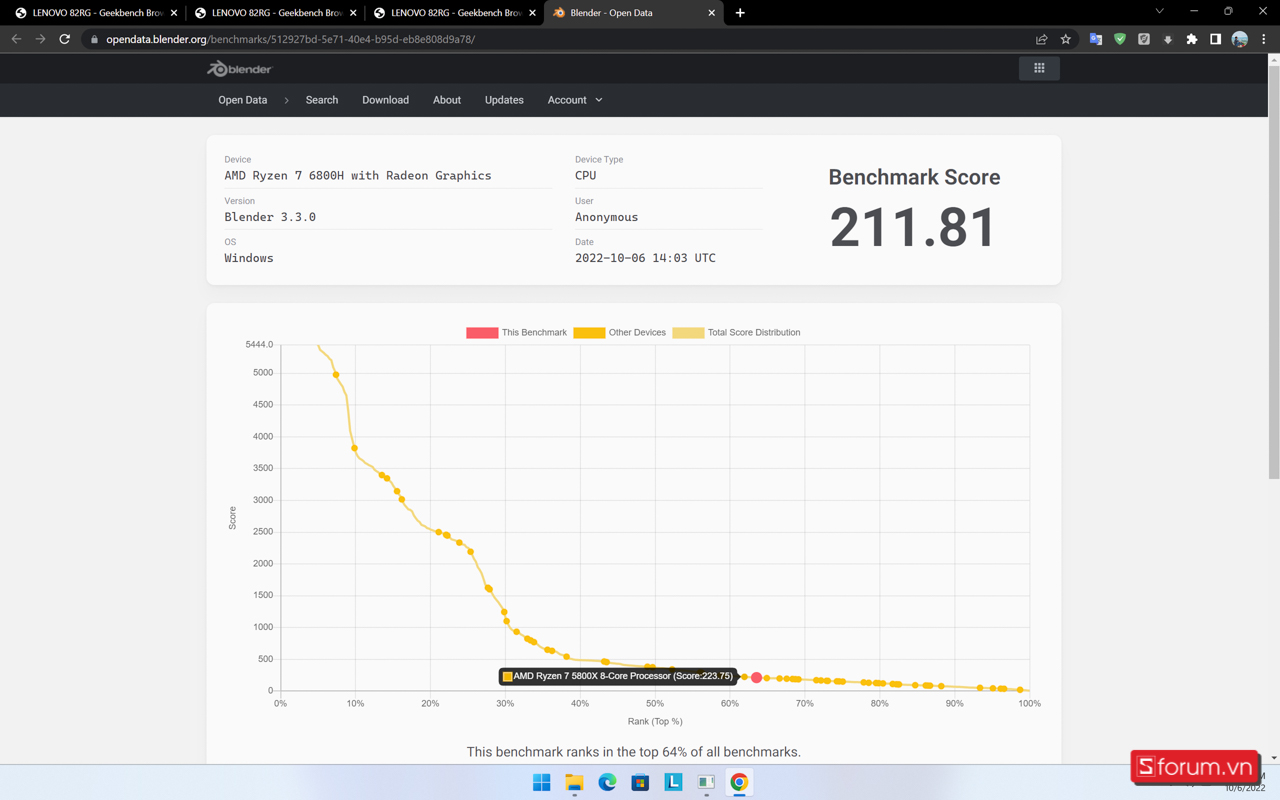The height and width of the screenshot is (800, 1280).
Task: Click the 211.81 benchmark score
Action: pyautogui.click(x=913, y=228)
